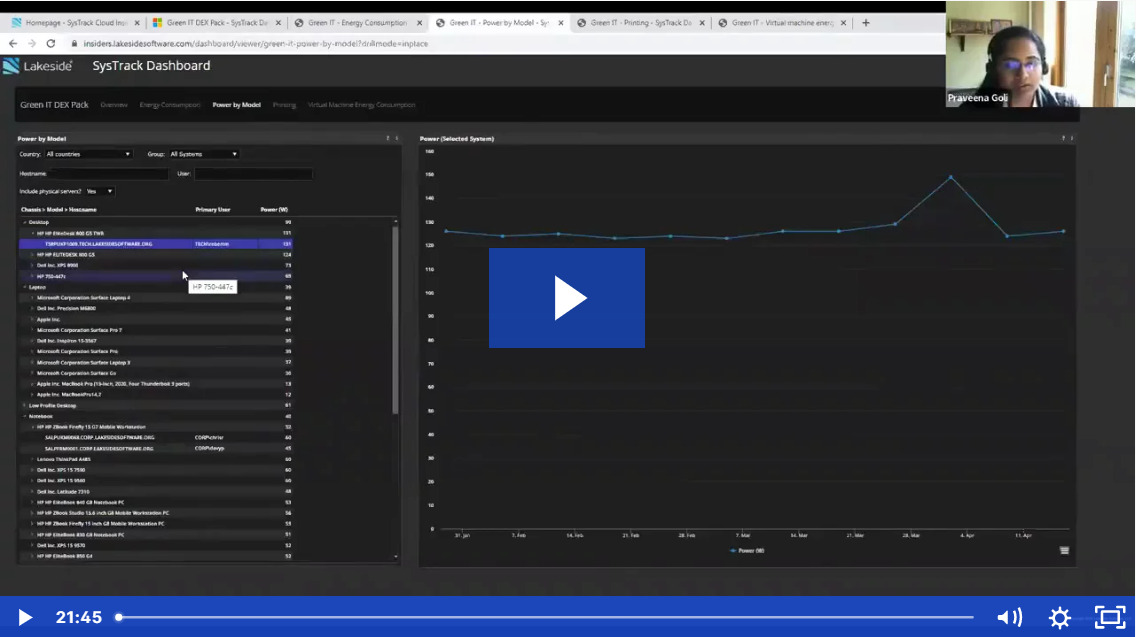Image resolution: width=1136 pixels, height=637 pixels.
Task: Click the model list vertical scrollbar
Action: coord(396,319)
